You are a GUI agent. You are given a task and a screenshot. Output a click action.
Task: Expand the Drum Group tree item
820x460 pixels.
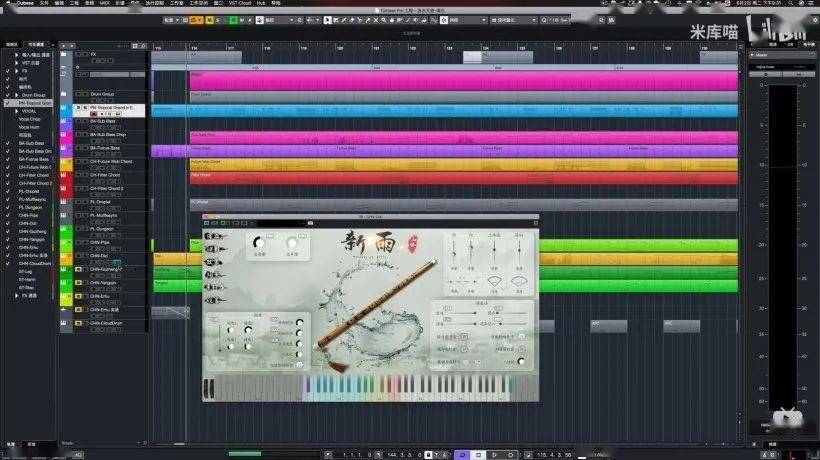pyautogui.click(x=16, y=95)
